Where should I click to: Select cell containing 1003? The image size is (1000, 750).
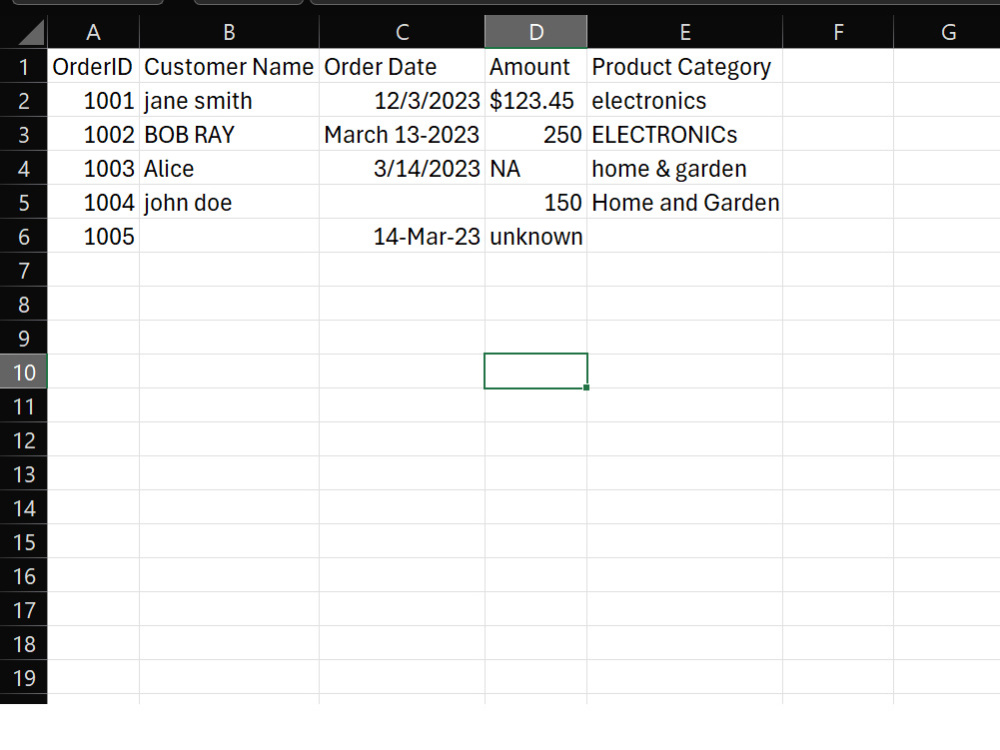click(93, 168)
